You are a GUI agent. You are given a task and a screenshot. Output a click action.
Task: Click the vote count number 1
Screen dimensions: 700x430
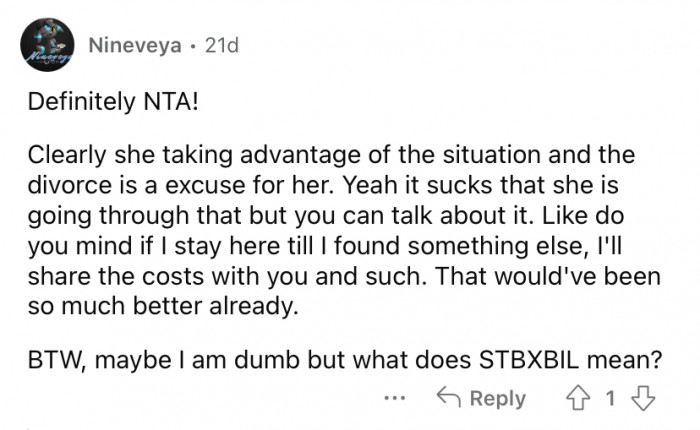tap(611, 398)
